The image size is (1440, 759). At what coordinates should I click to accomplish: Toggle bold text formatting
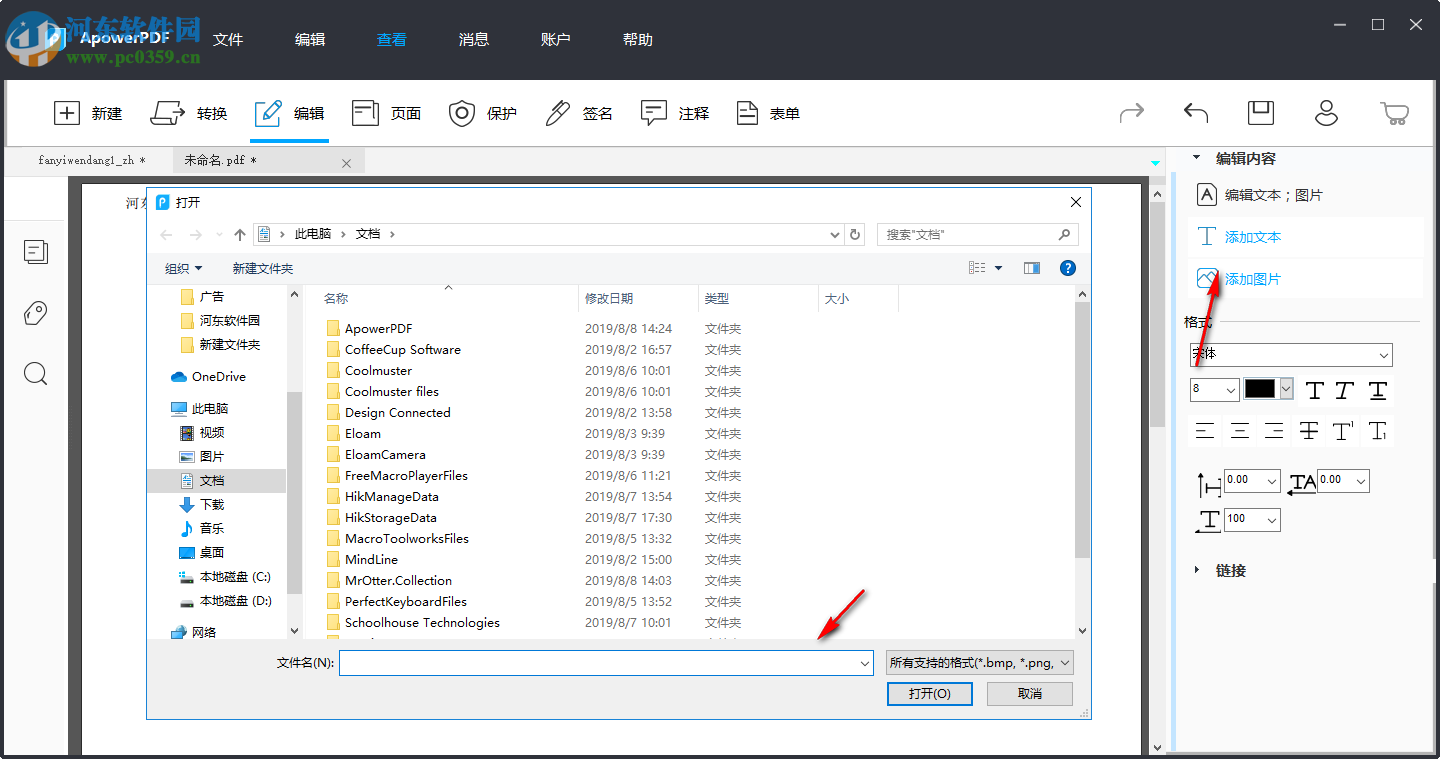click(x=1314, y=390)
